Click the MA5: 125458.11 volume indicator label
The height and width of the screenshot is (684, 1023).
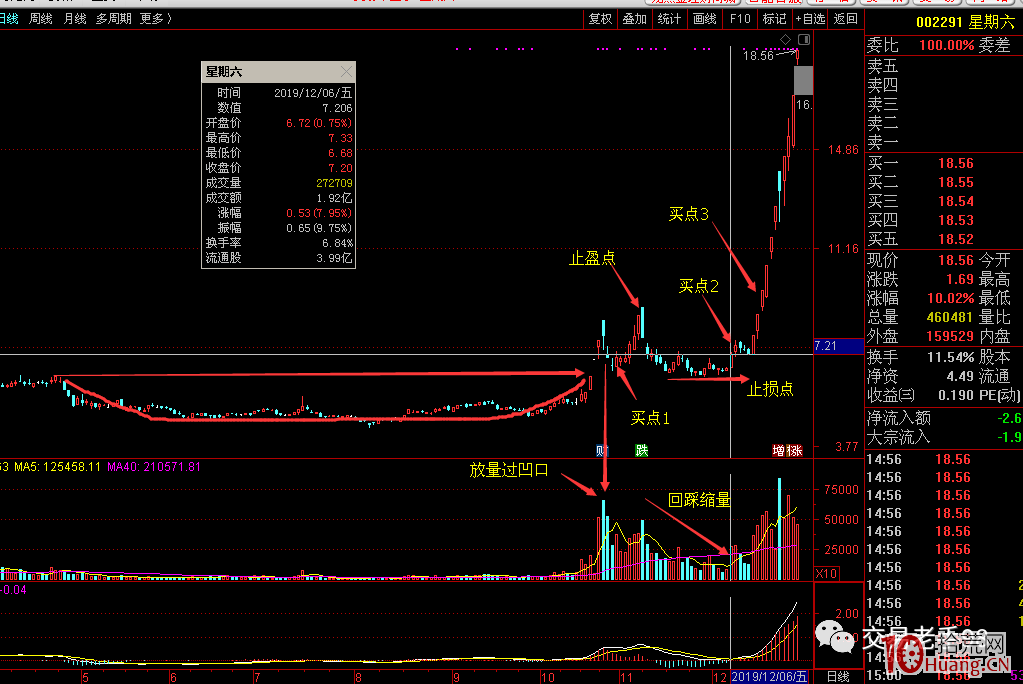tap(57, 467)
